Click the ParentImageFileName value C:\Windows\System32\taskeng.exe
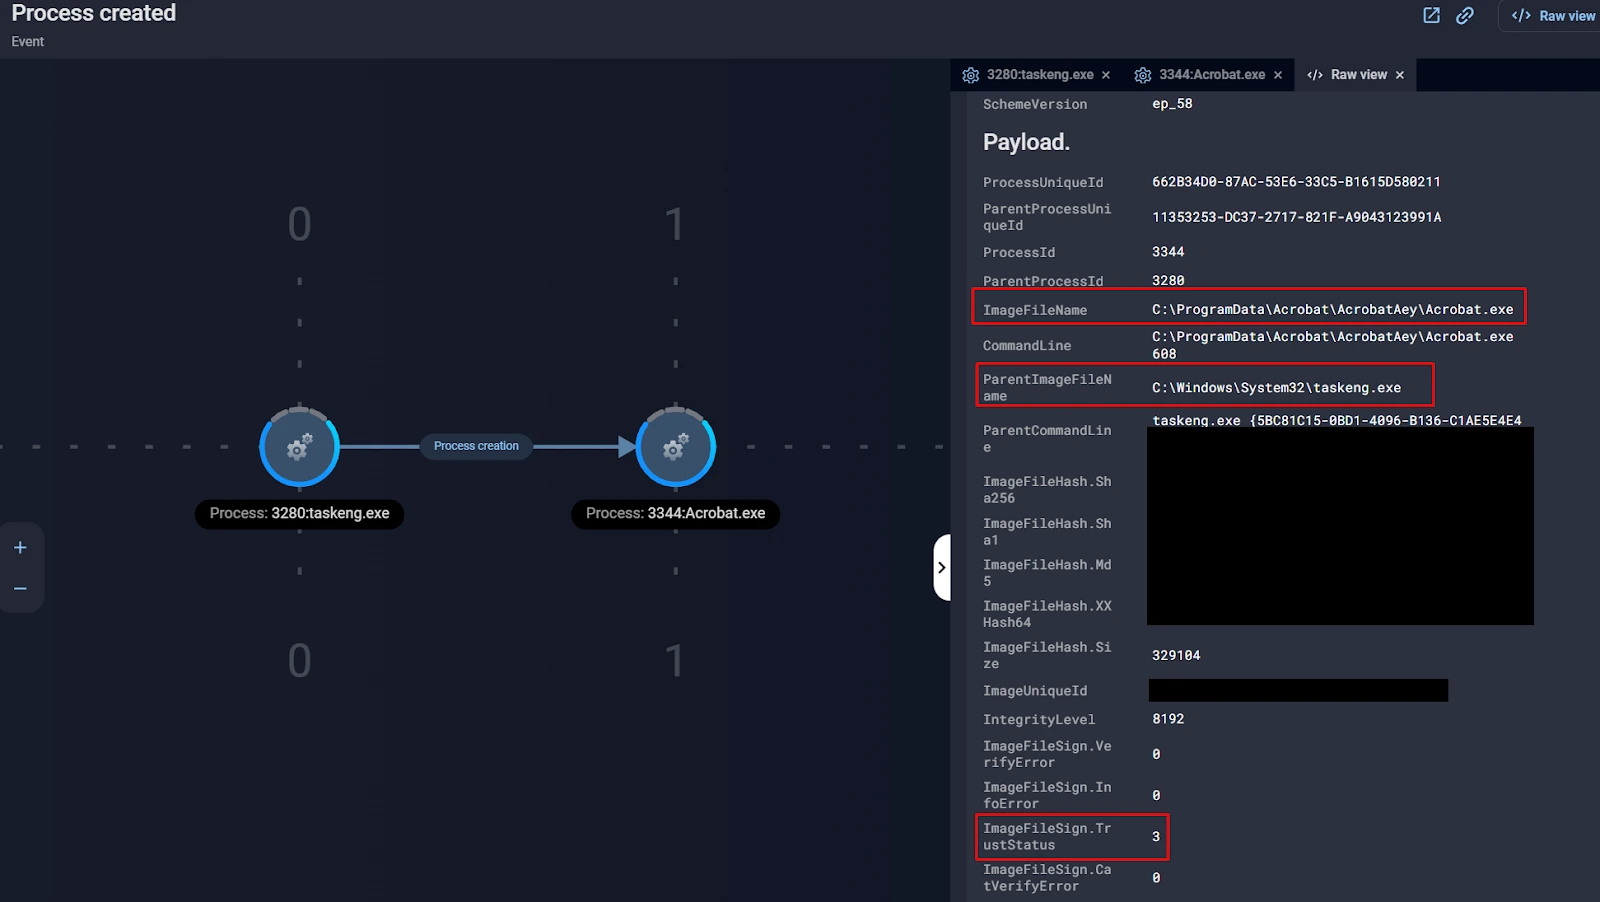The width and height of the screenshot is (1600, 902). pyautogui.click(x=1276, y=388)
